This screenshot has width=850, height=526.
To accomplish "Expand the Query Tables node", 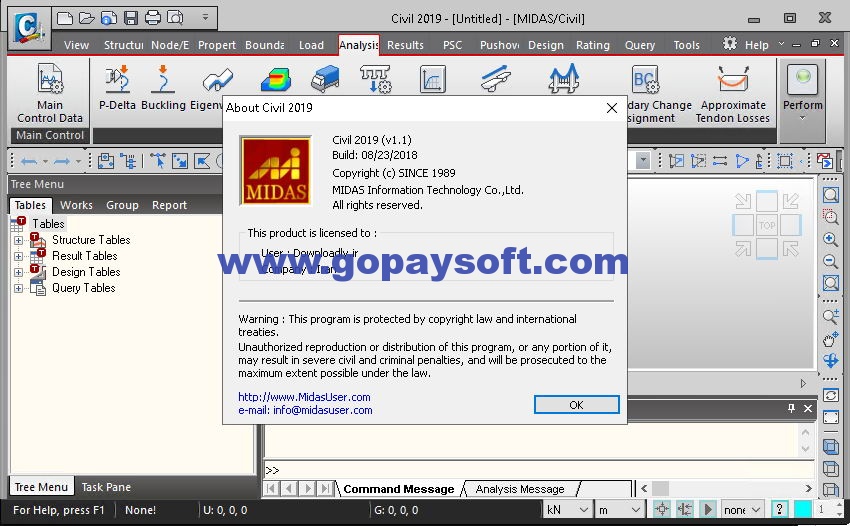I will point(18,288).
